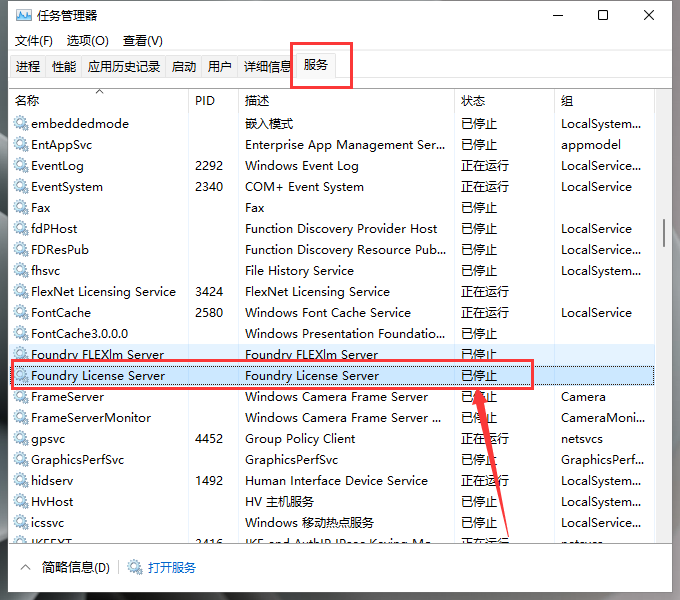
Task: Click gear icon beside FlexNet Licensing Service
Action: click(x=21, y=291)
